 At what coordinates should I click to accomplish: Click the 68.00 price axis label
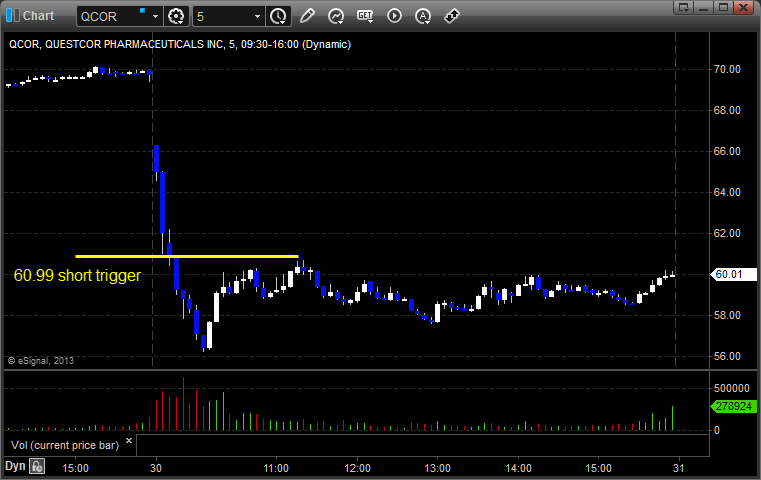727,110
